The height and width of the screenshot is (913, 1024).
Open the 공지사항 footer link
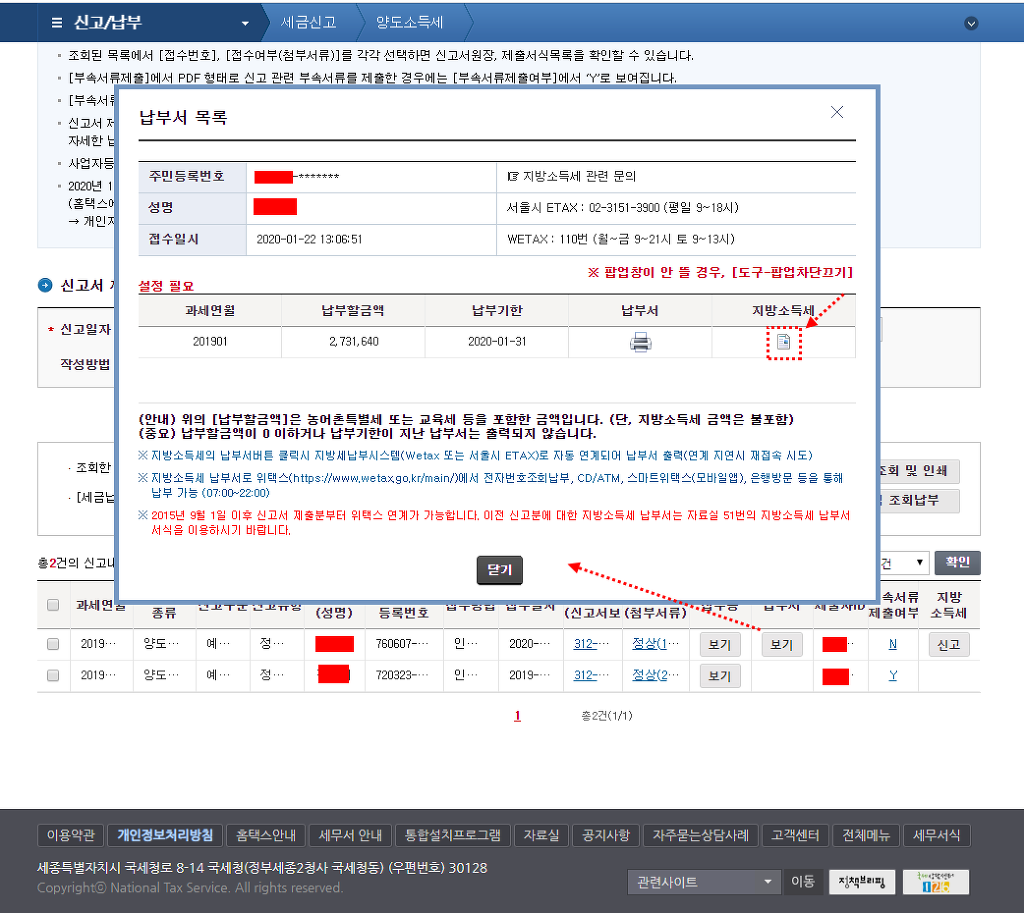(605, 835)
